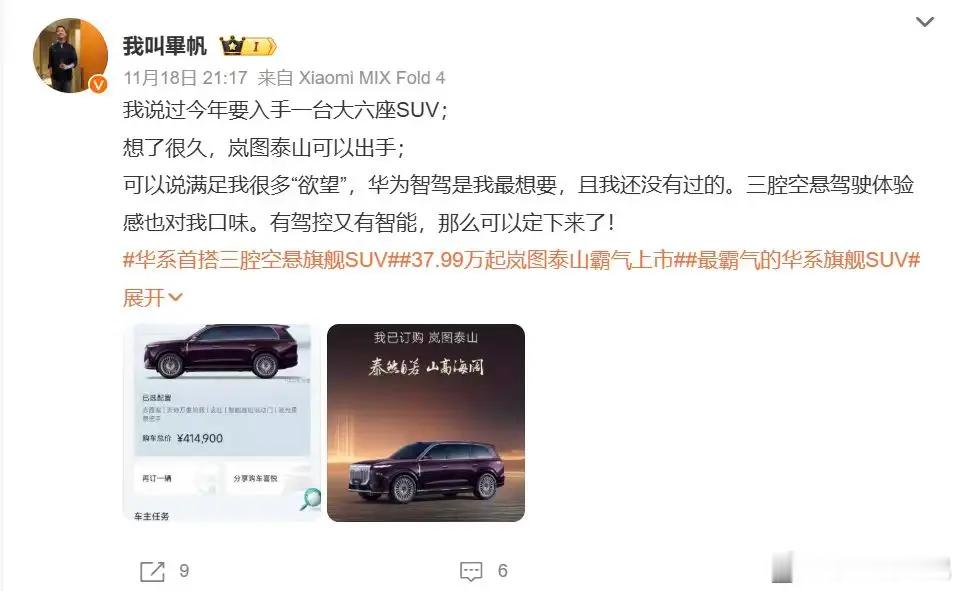The image size is (960, 591).
Task: Click the crown membership level badge
Action: pyautogui.click(x=248, y=46)
